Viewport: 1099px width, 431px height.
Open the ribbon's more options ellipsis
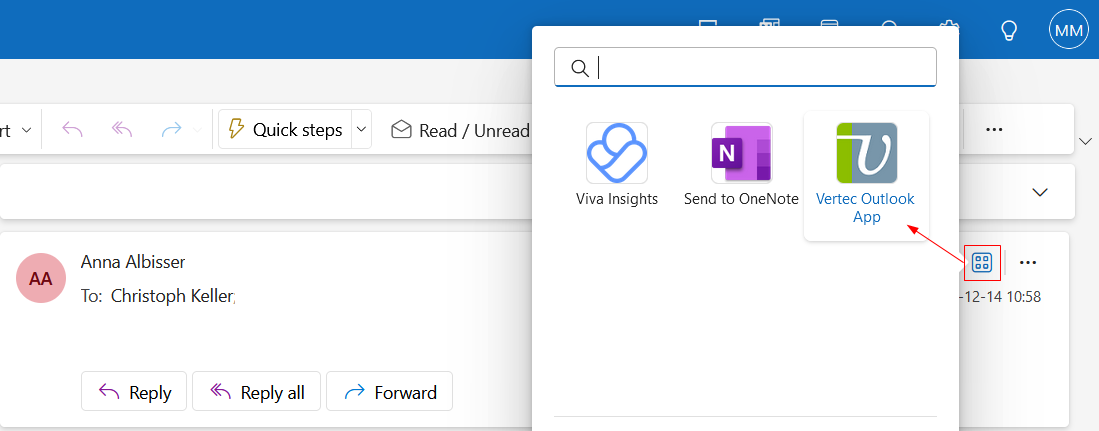(x=994, y=130)
